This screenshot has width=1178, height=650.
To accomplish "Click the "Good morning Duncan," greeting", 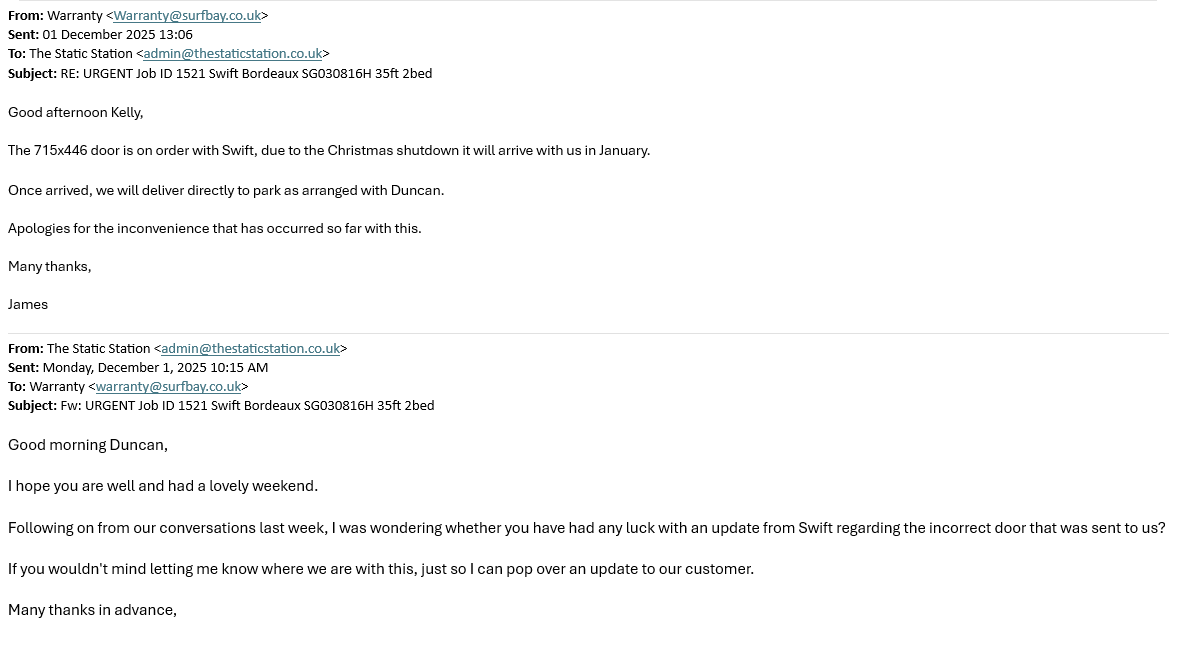I will [88, 445].
